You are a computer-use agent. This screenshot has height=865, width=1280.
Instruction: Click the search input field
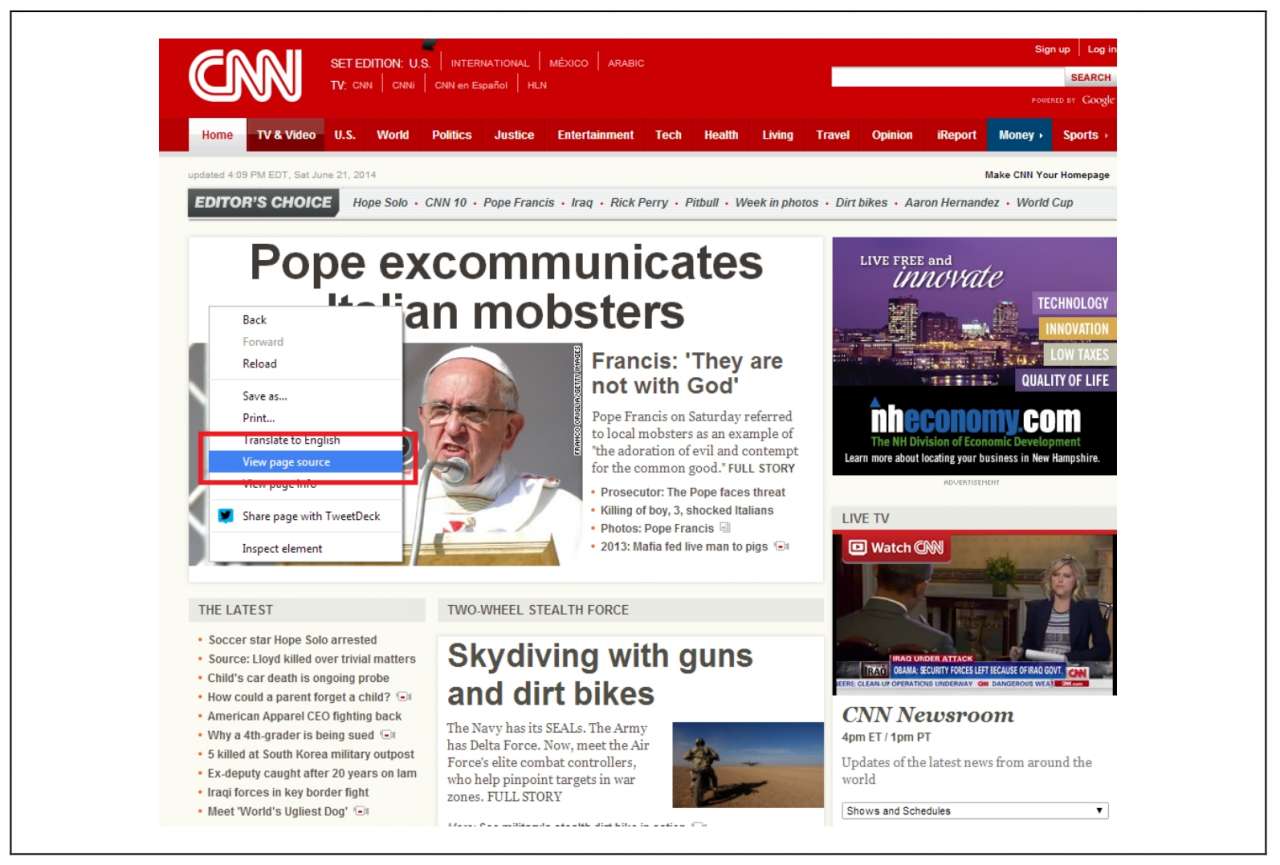point(947,77)
